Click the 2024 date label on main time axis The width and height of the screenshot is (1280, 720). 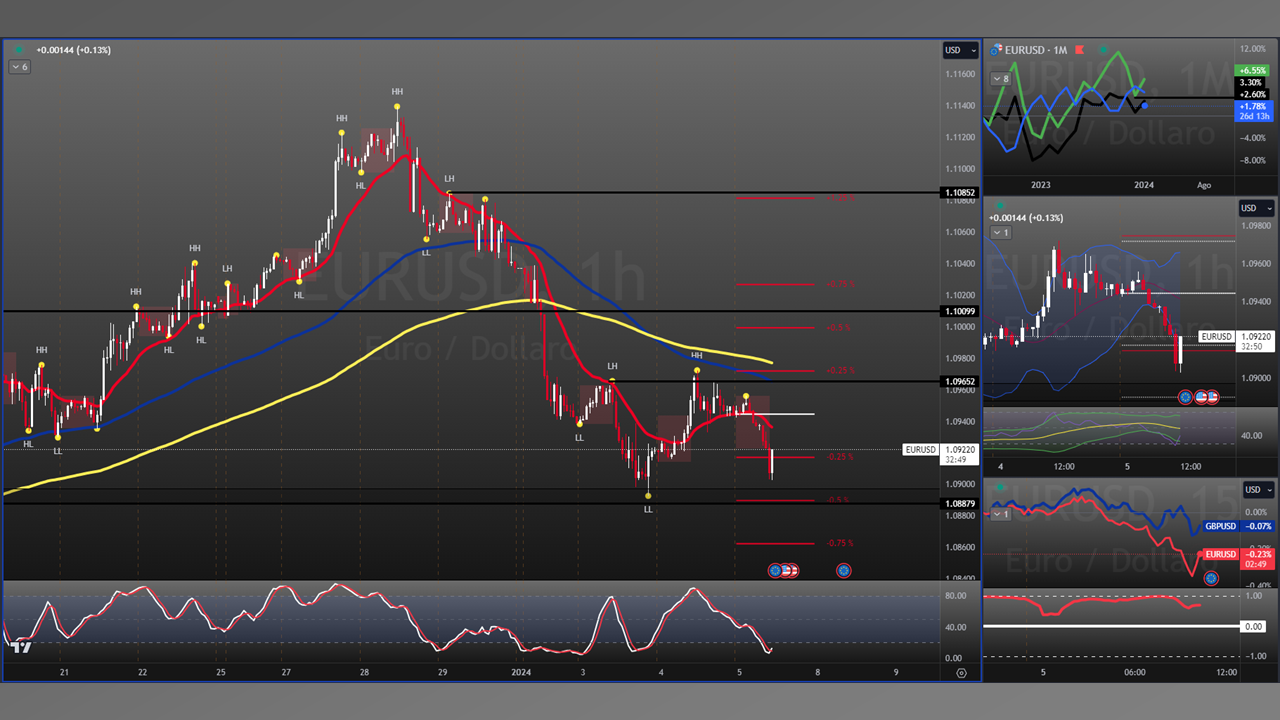[x=523, y=673]
